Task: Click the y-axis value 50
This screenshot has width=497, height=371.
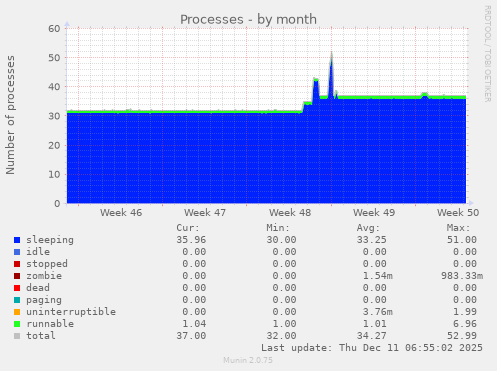Action: [54, 58]
